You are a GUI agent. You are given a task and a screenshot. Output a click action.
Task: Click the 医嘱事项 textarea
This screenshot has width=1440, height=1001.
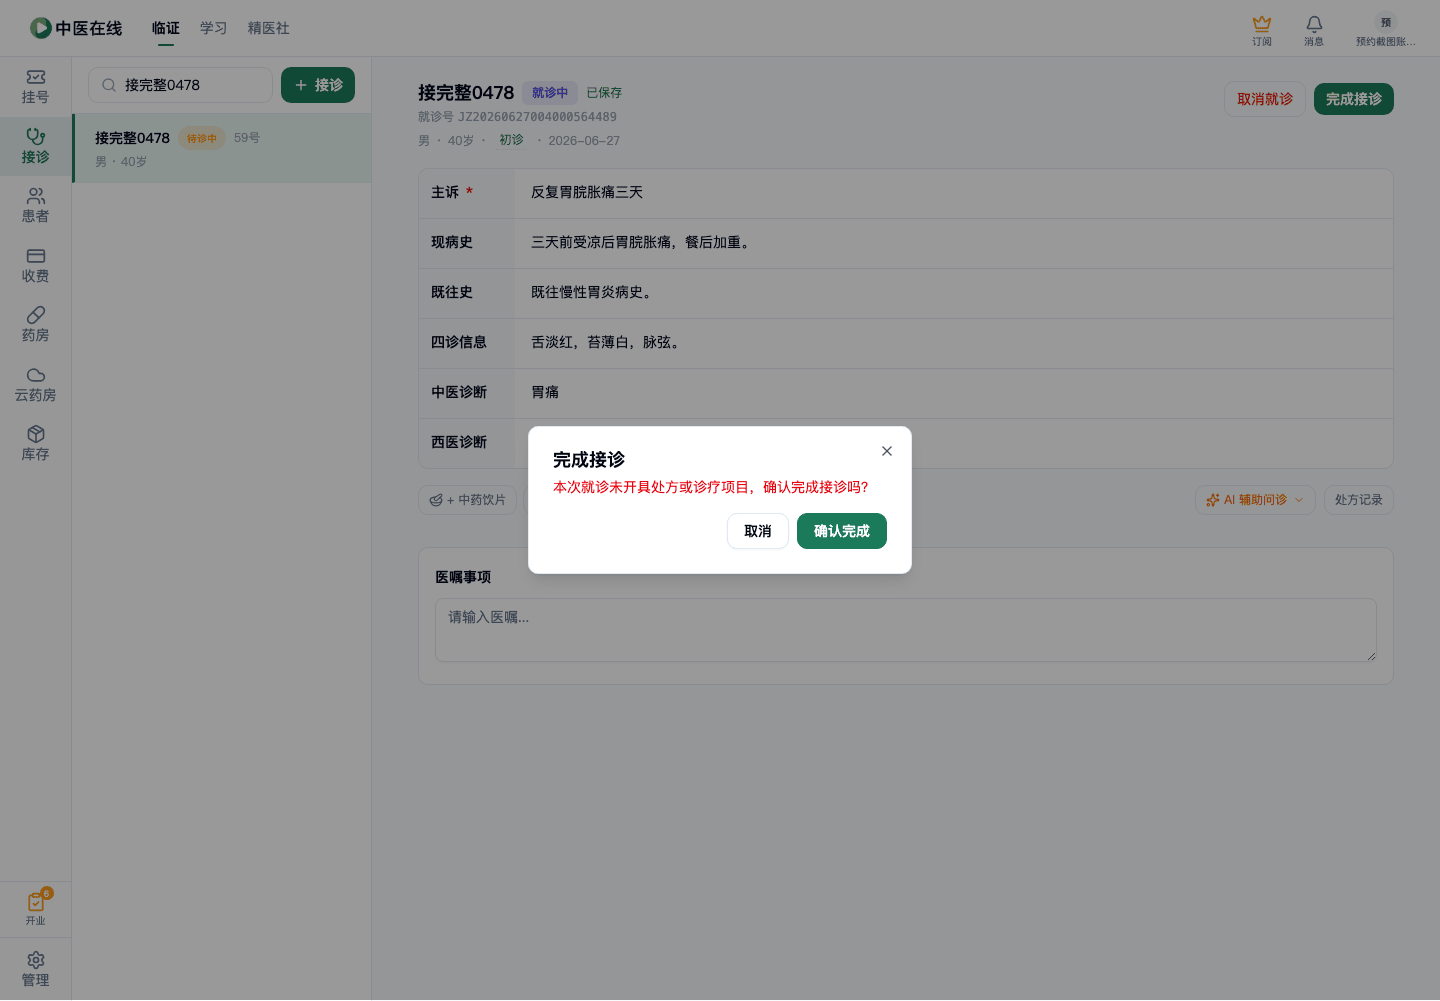point(906,630)
